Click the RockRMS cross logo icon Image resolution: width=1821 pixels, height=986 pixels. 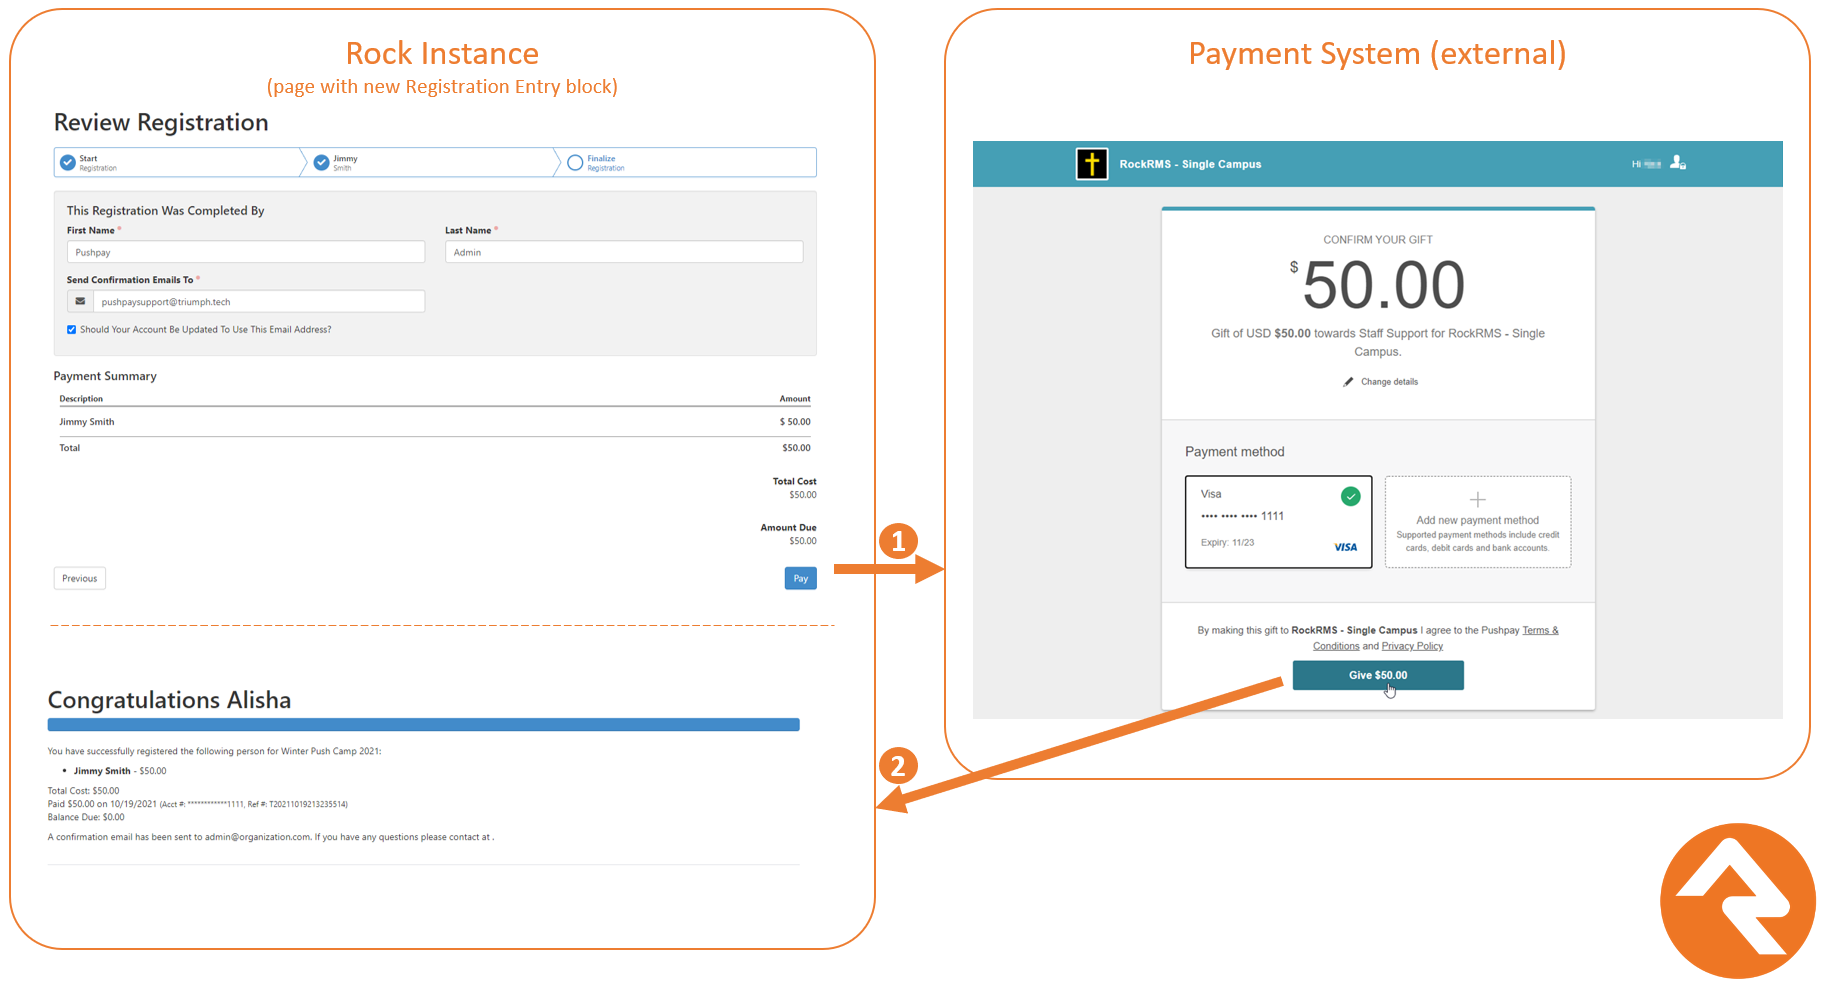click(1092, 163)
